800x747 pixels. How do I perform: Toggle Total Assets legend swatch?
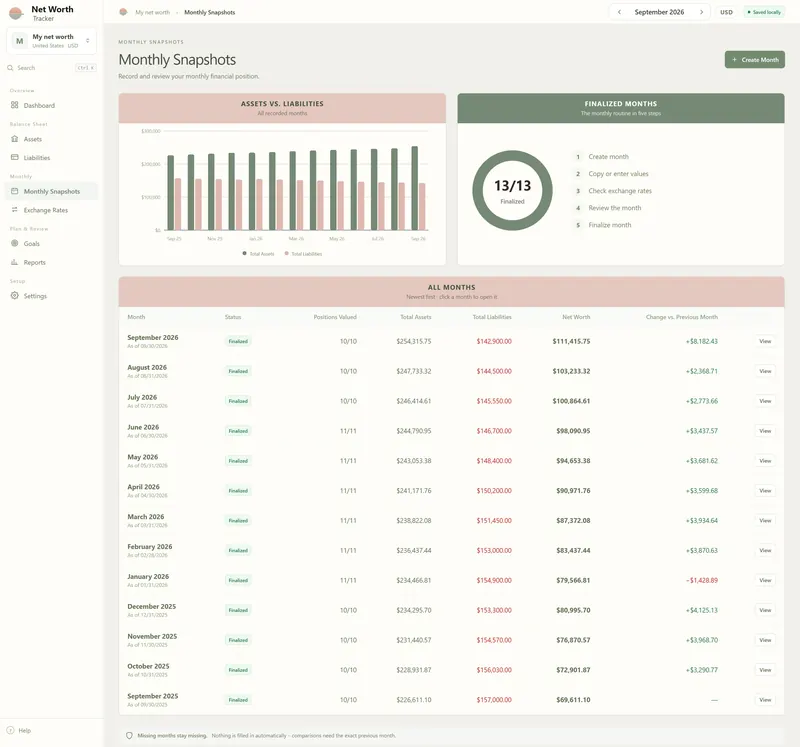tap(244, 253)
